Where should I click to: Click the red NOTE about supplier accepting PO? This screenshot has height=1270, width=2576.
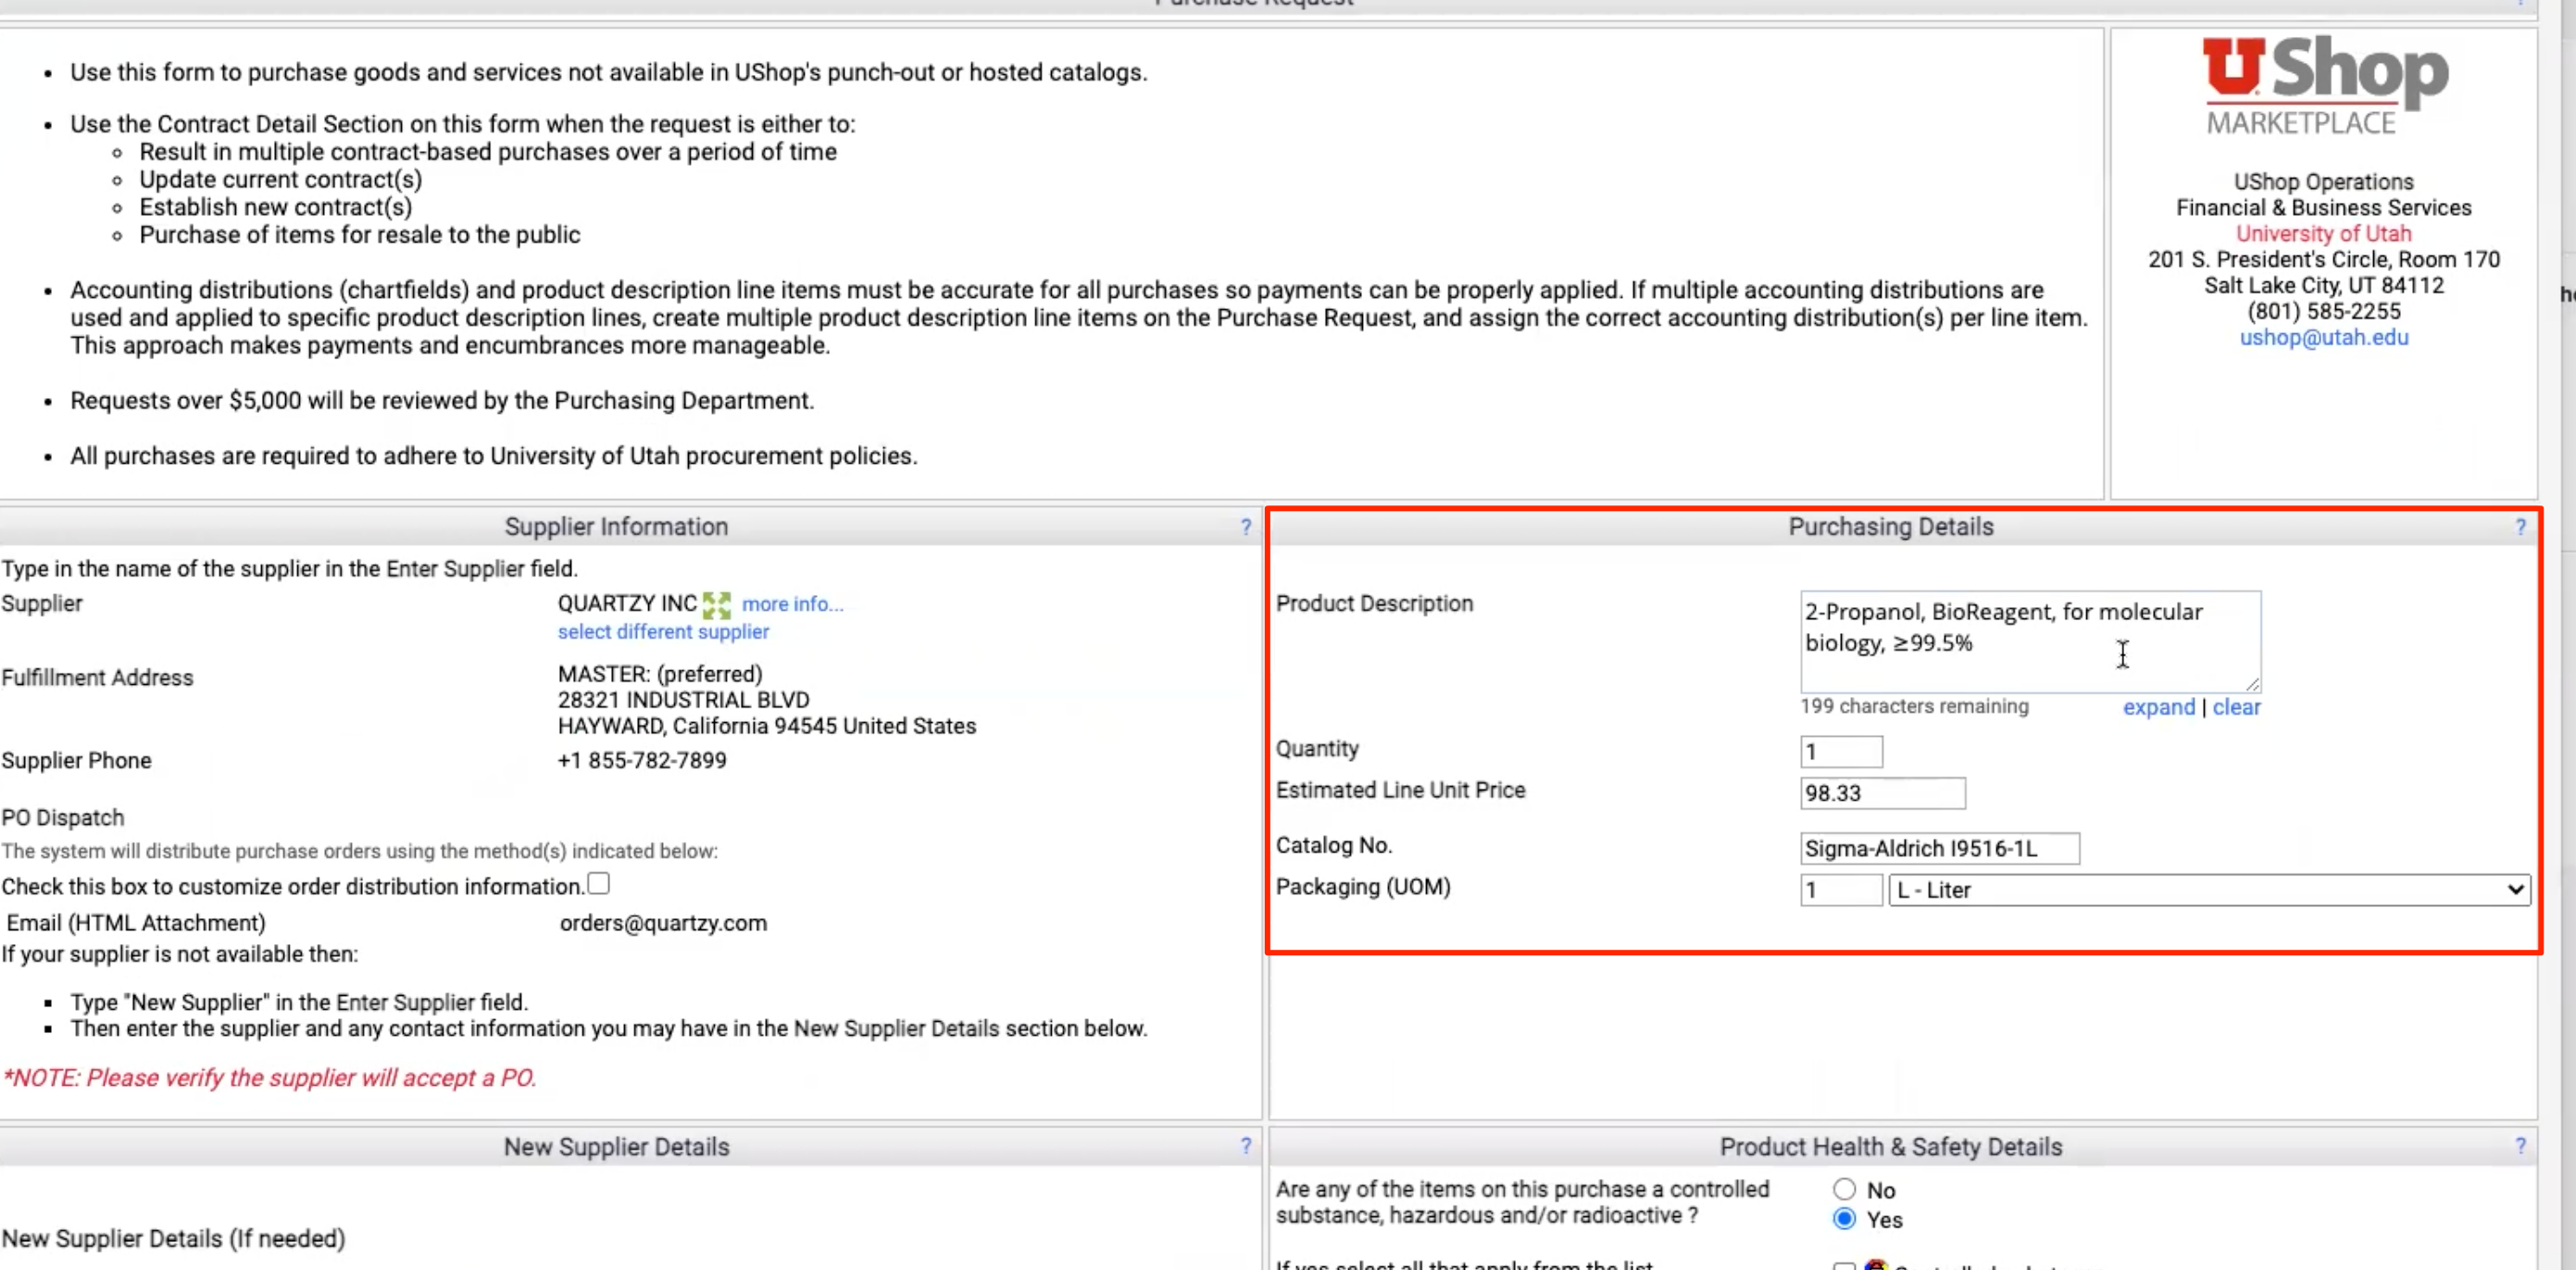(270, 1078)
